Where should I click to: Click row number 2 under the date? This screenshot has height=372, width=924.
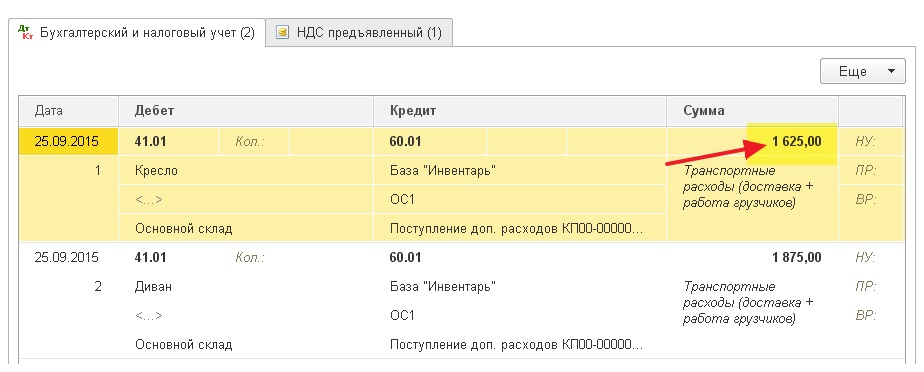[98, 287]
